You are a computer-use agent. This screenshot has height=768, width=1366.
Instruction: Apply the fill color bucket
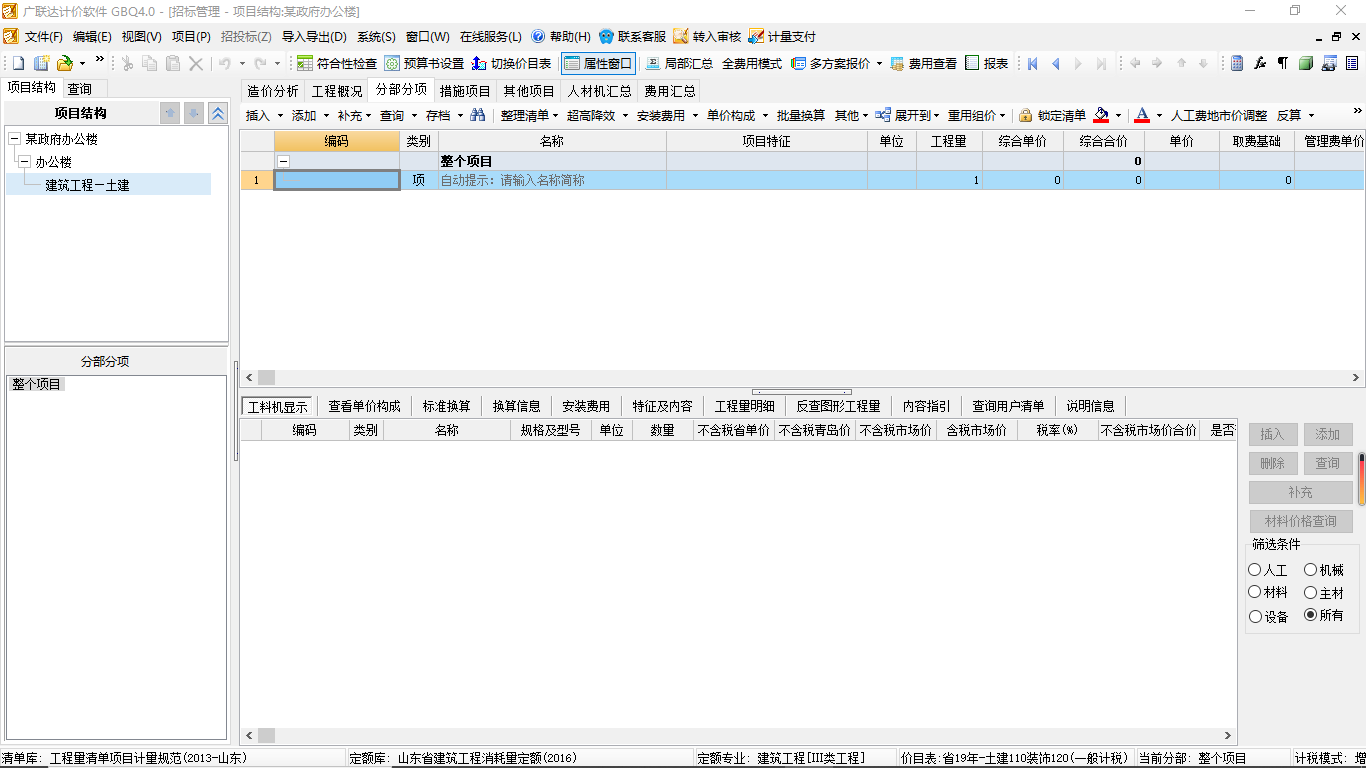[1101, 115]
